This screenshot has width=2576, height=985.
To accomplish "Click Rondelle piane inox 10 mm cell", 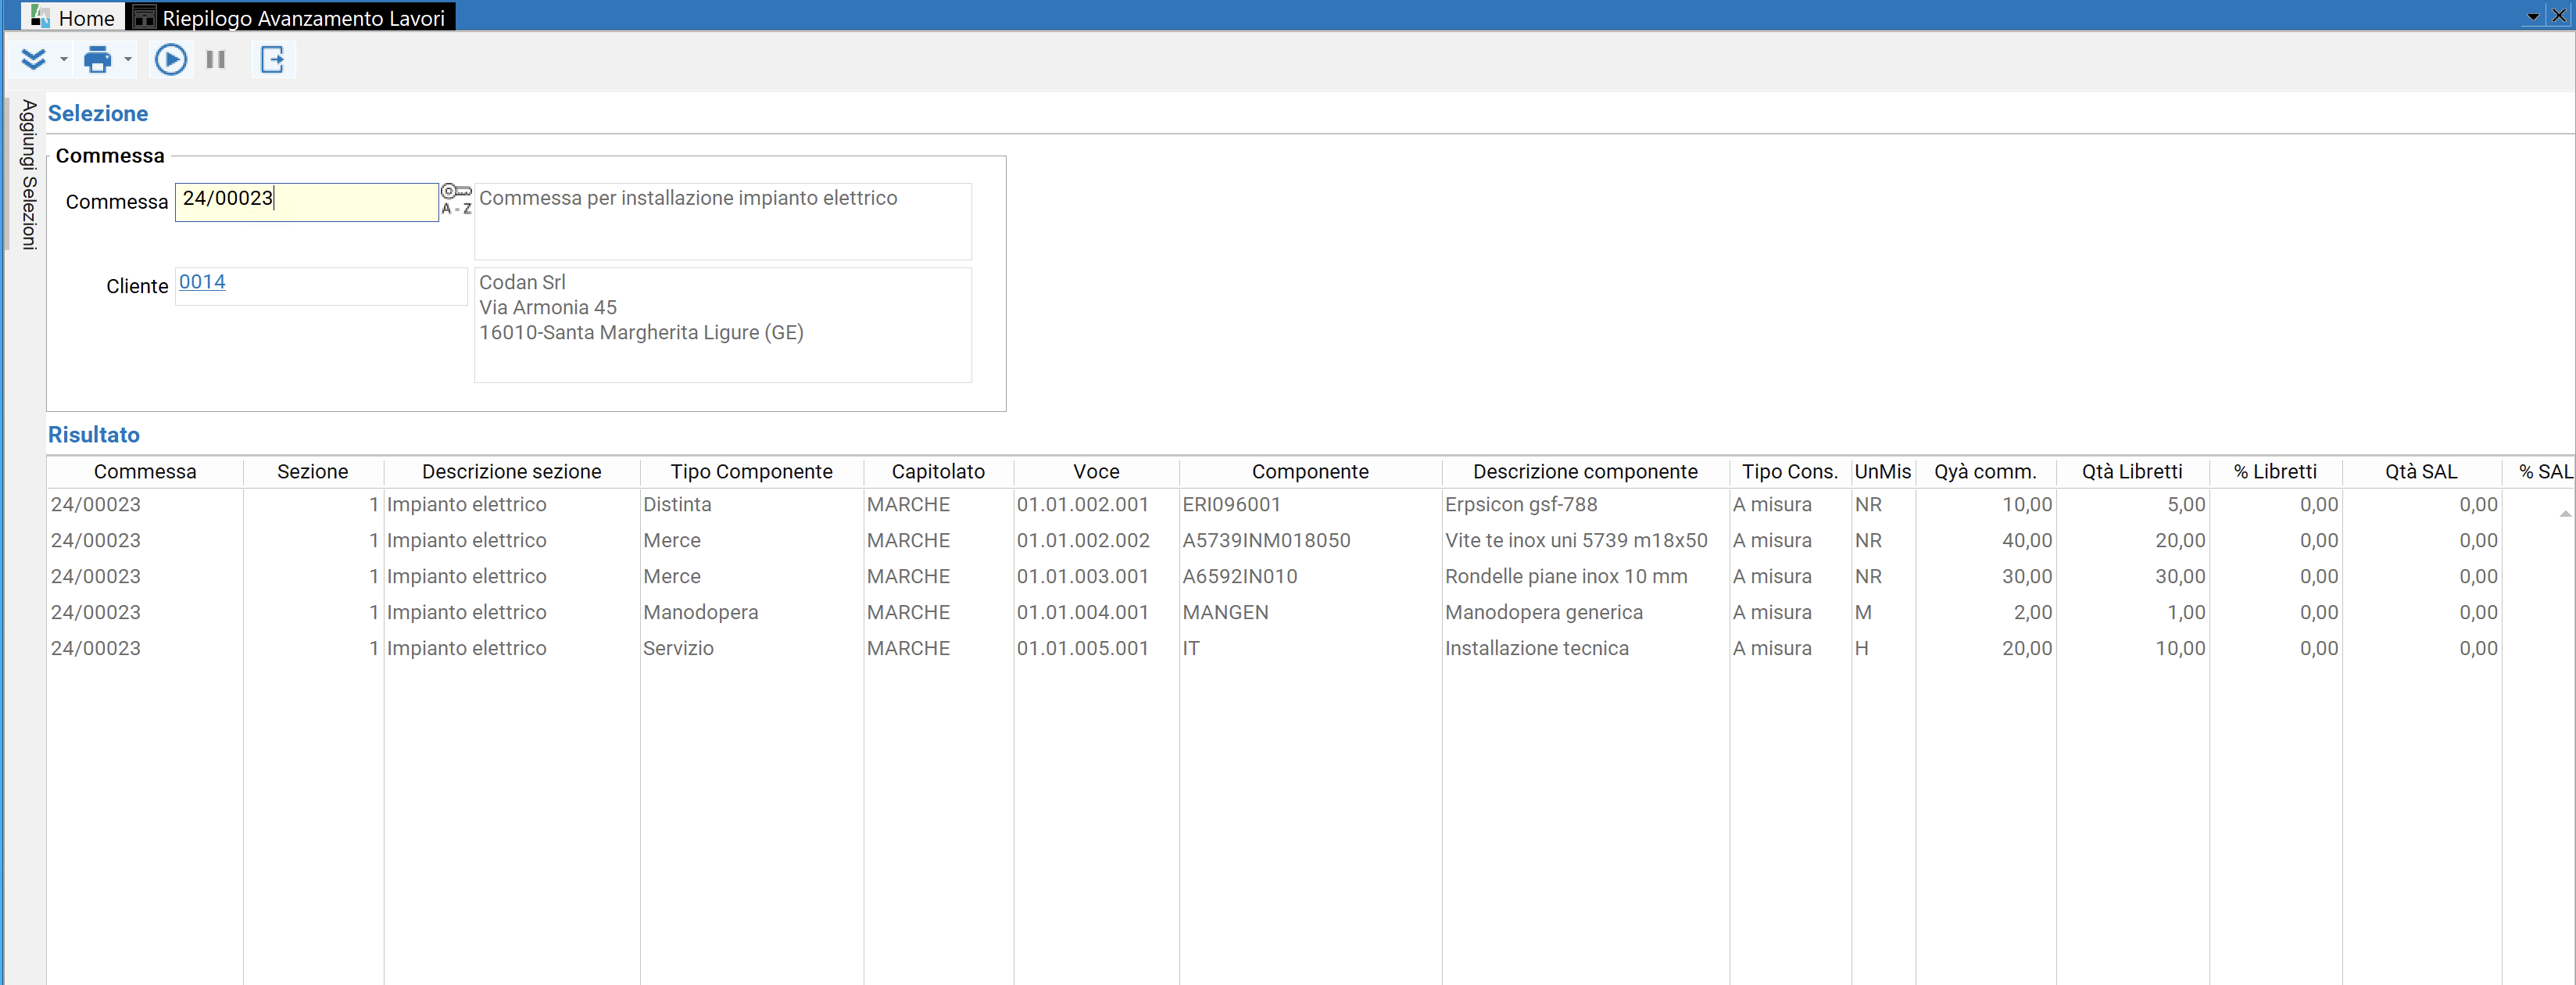I will point(1586,577).
